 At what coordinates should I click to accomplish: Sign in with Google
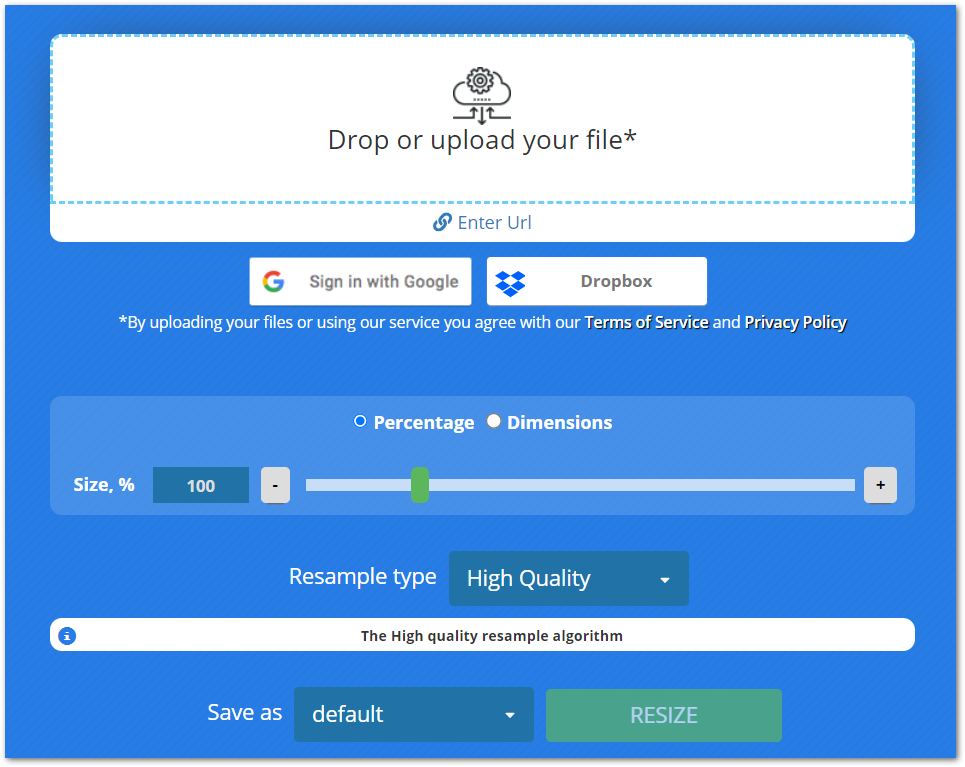(x=360, y=281)
